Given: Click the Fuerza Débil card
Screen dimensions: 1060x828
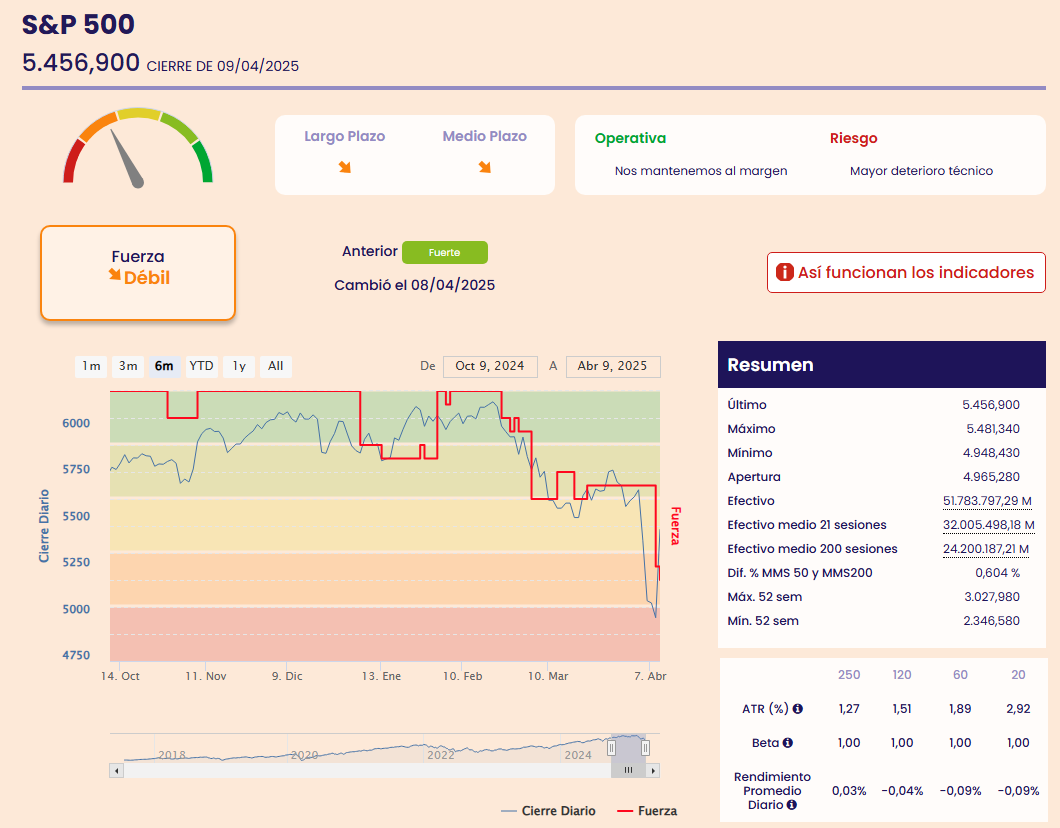Looking at the screenshot, I should click(138, 273).
